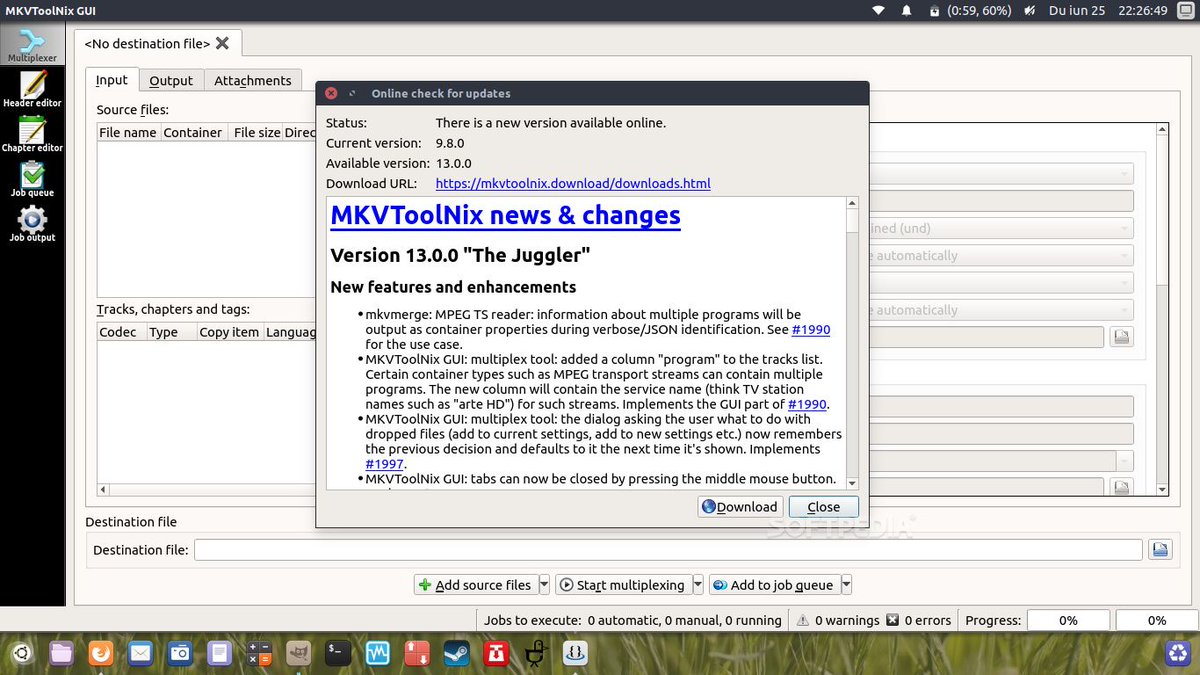The width and height of the screenshot is (1200, 675).
Task: Close the <No destination file> tab with its X icon
Action: 222,43
